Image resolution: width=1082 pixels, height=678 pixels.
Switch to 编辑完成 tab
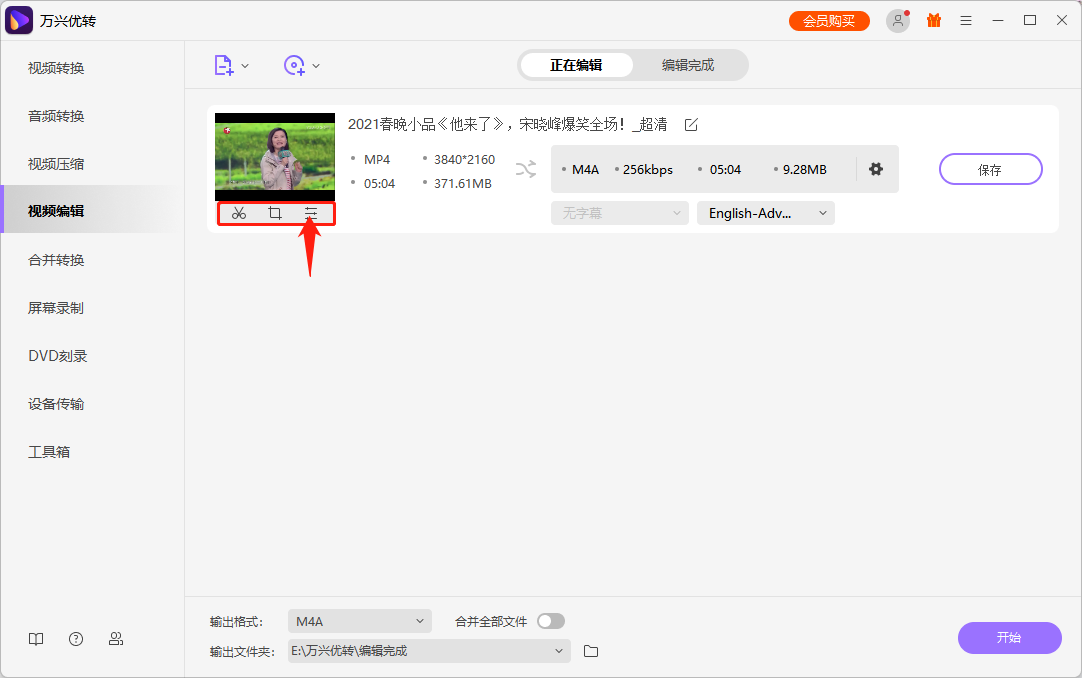click(688, 66)
